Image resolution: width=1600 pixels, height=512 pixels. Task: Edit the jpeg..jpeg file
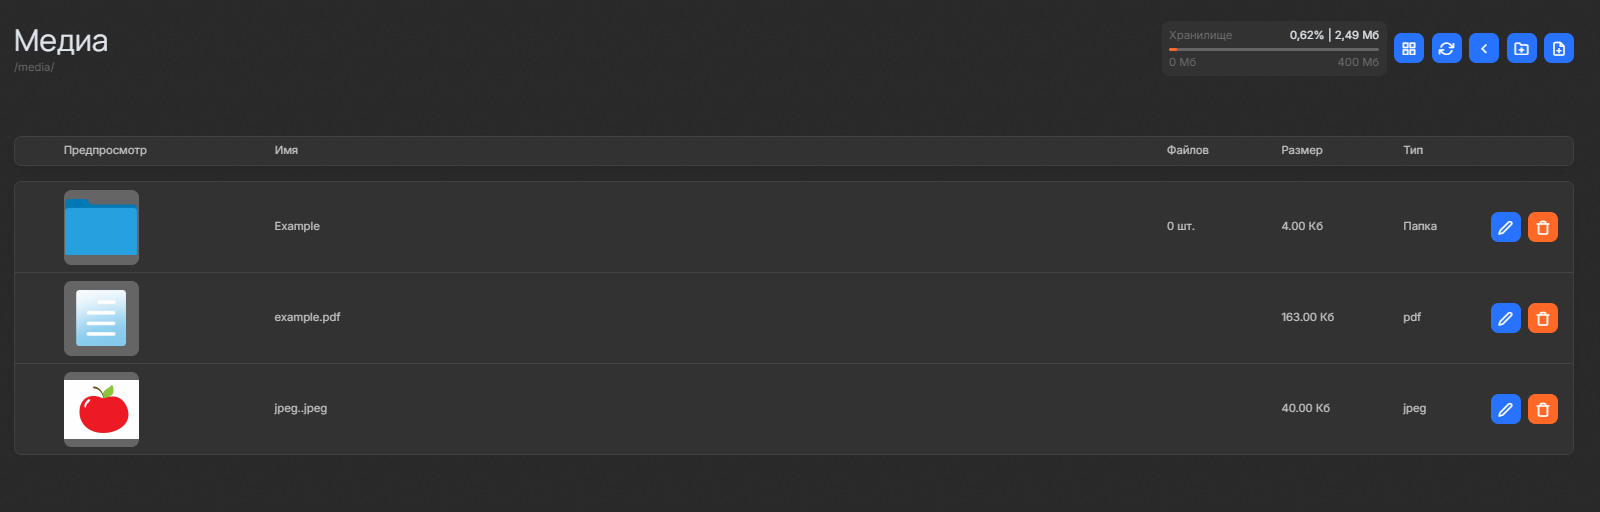[1505, 409]
